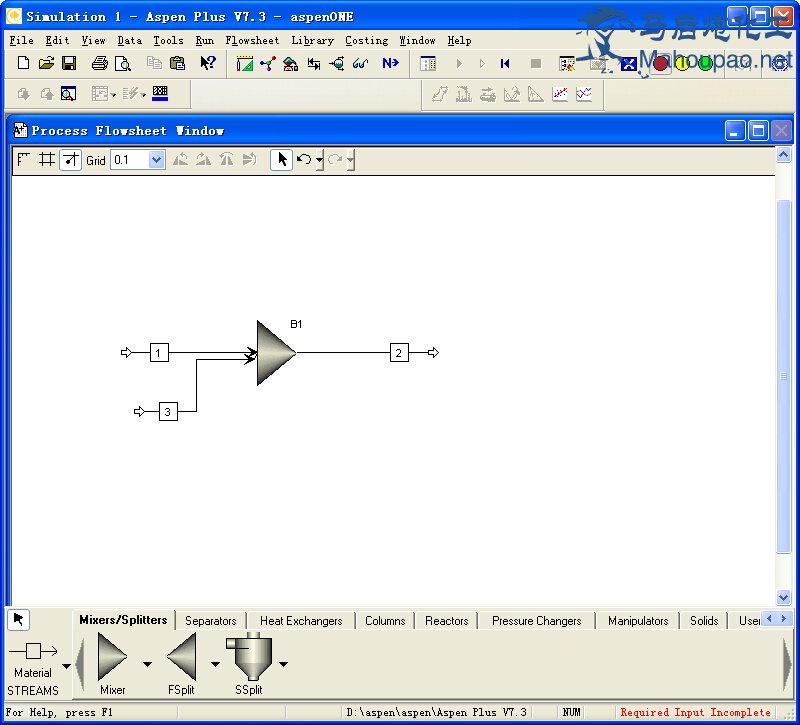Open a file with the folder icon
The image size is (800, 725).
tap(46, 63)
